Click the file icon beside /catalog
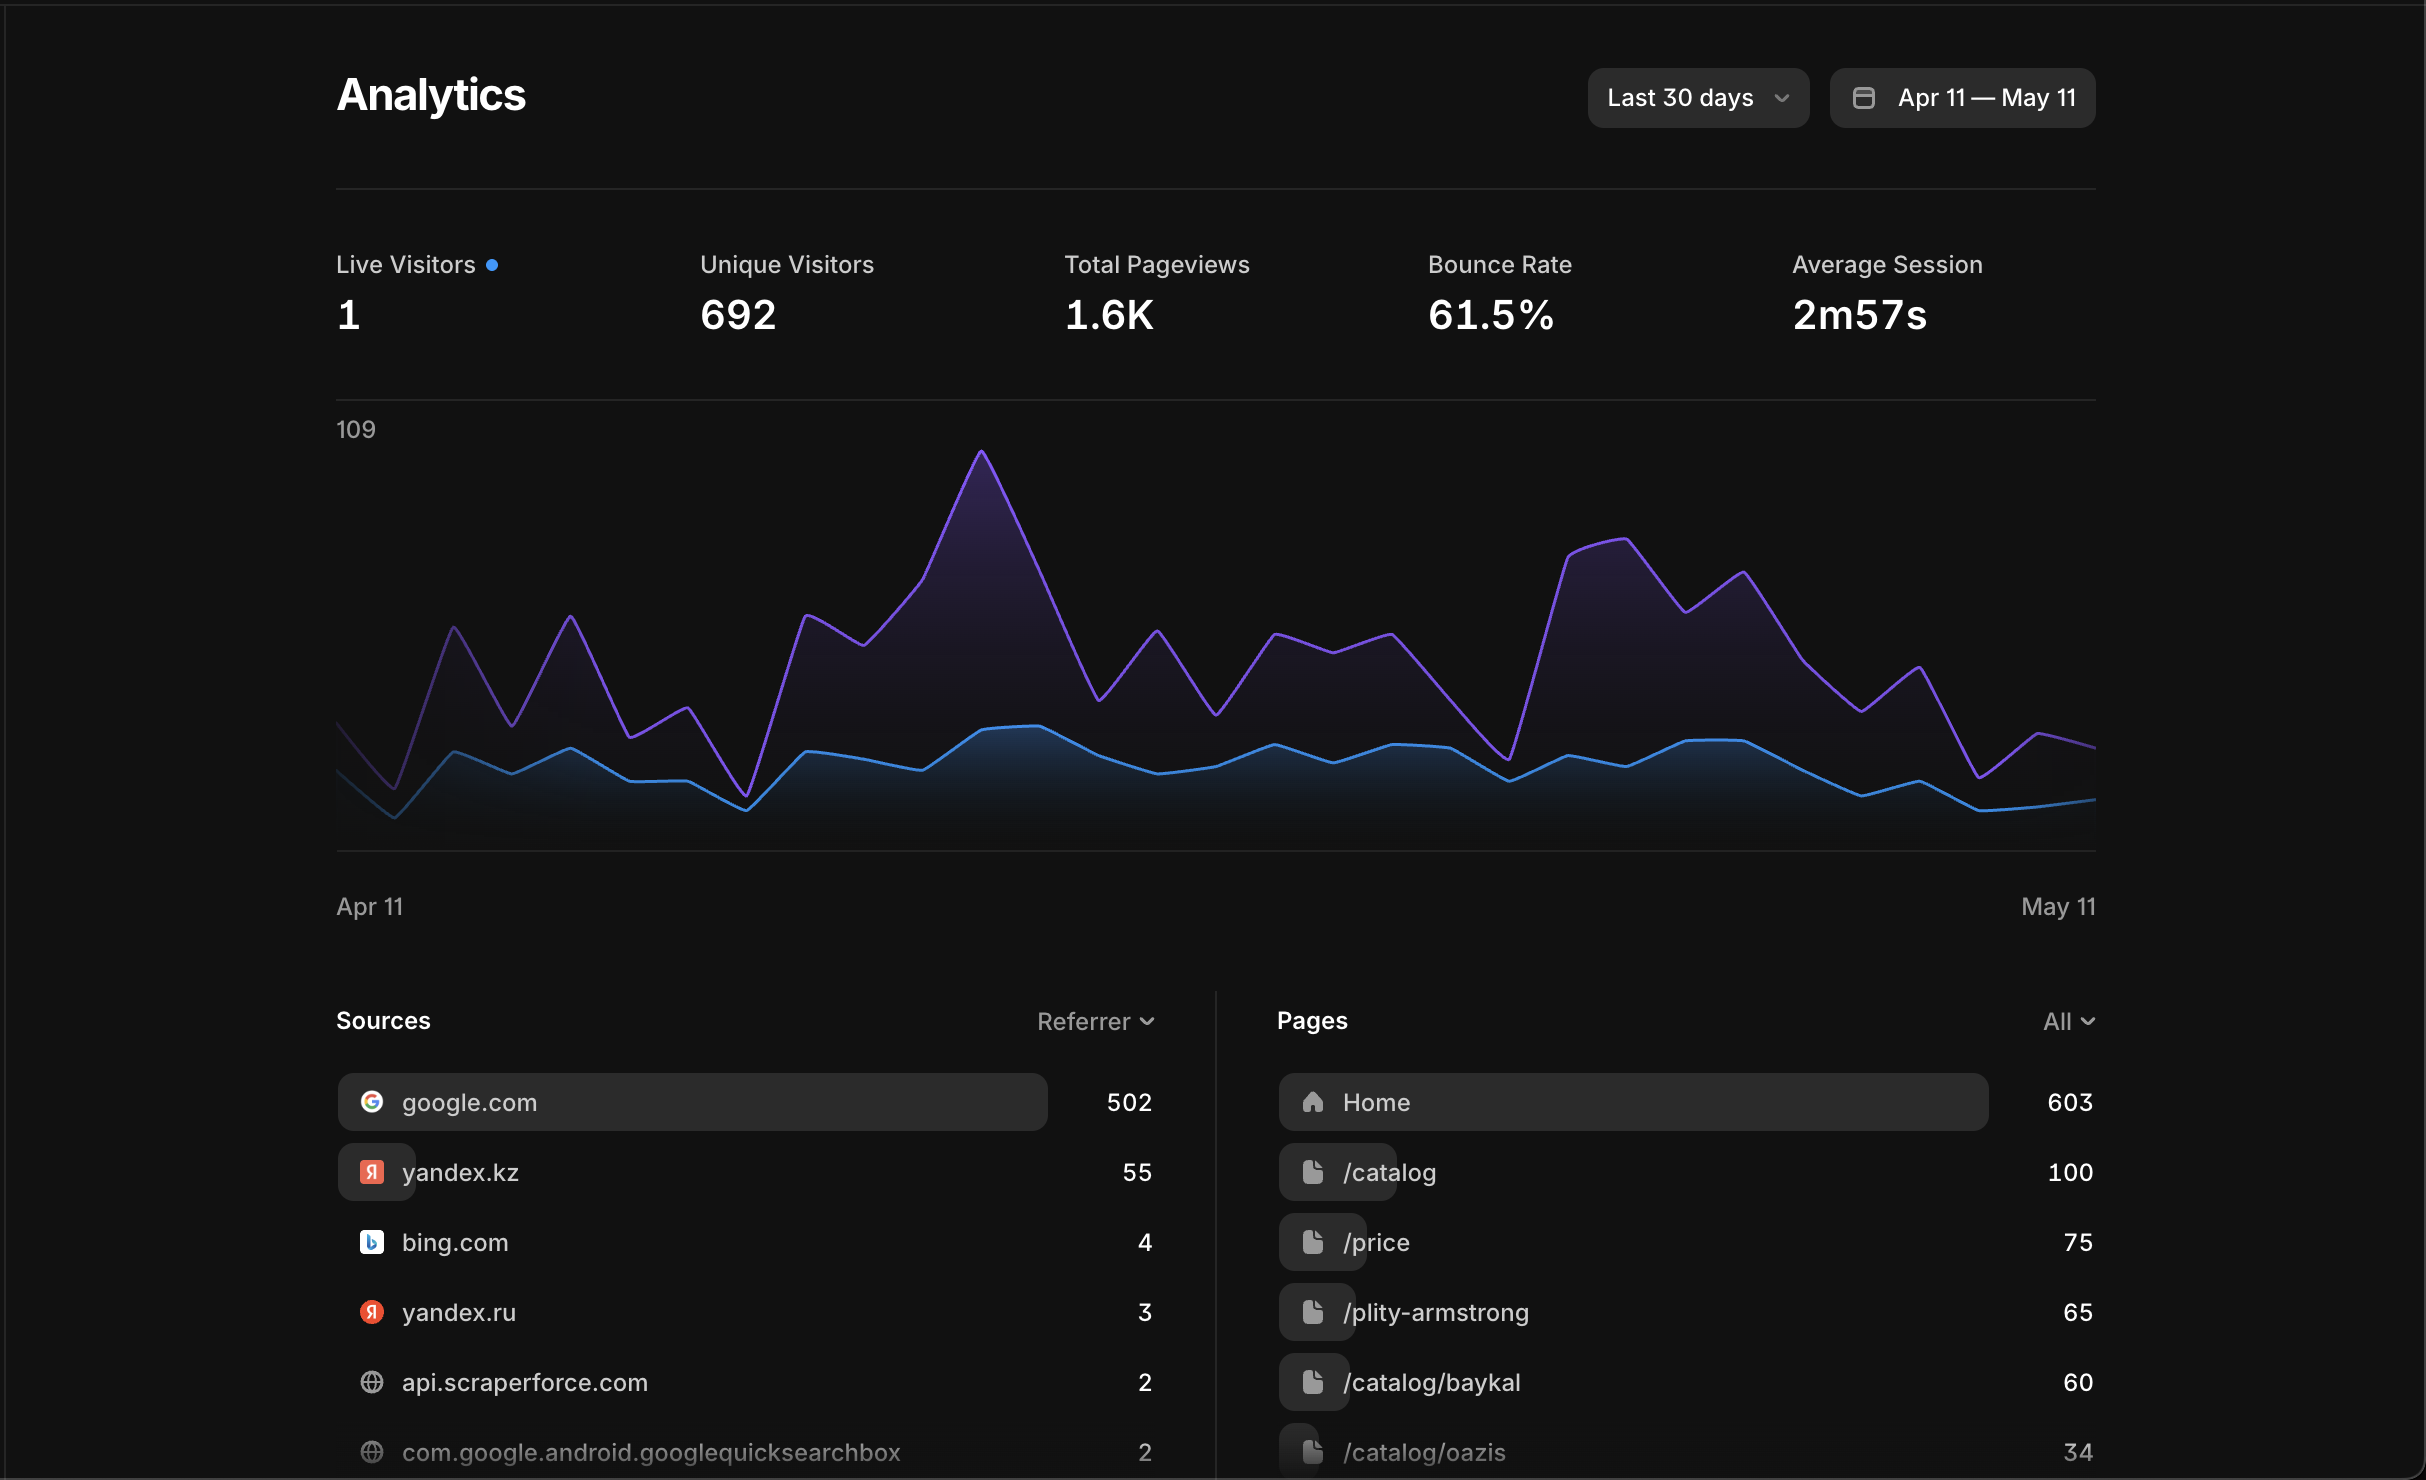The image size is (2426, 1480). [x=1313, y=1172]
